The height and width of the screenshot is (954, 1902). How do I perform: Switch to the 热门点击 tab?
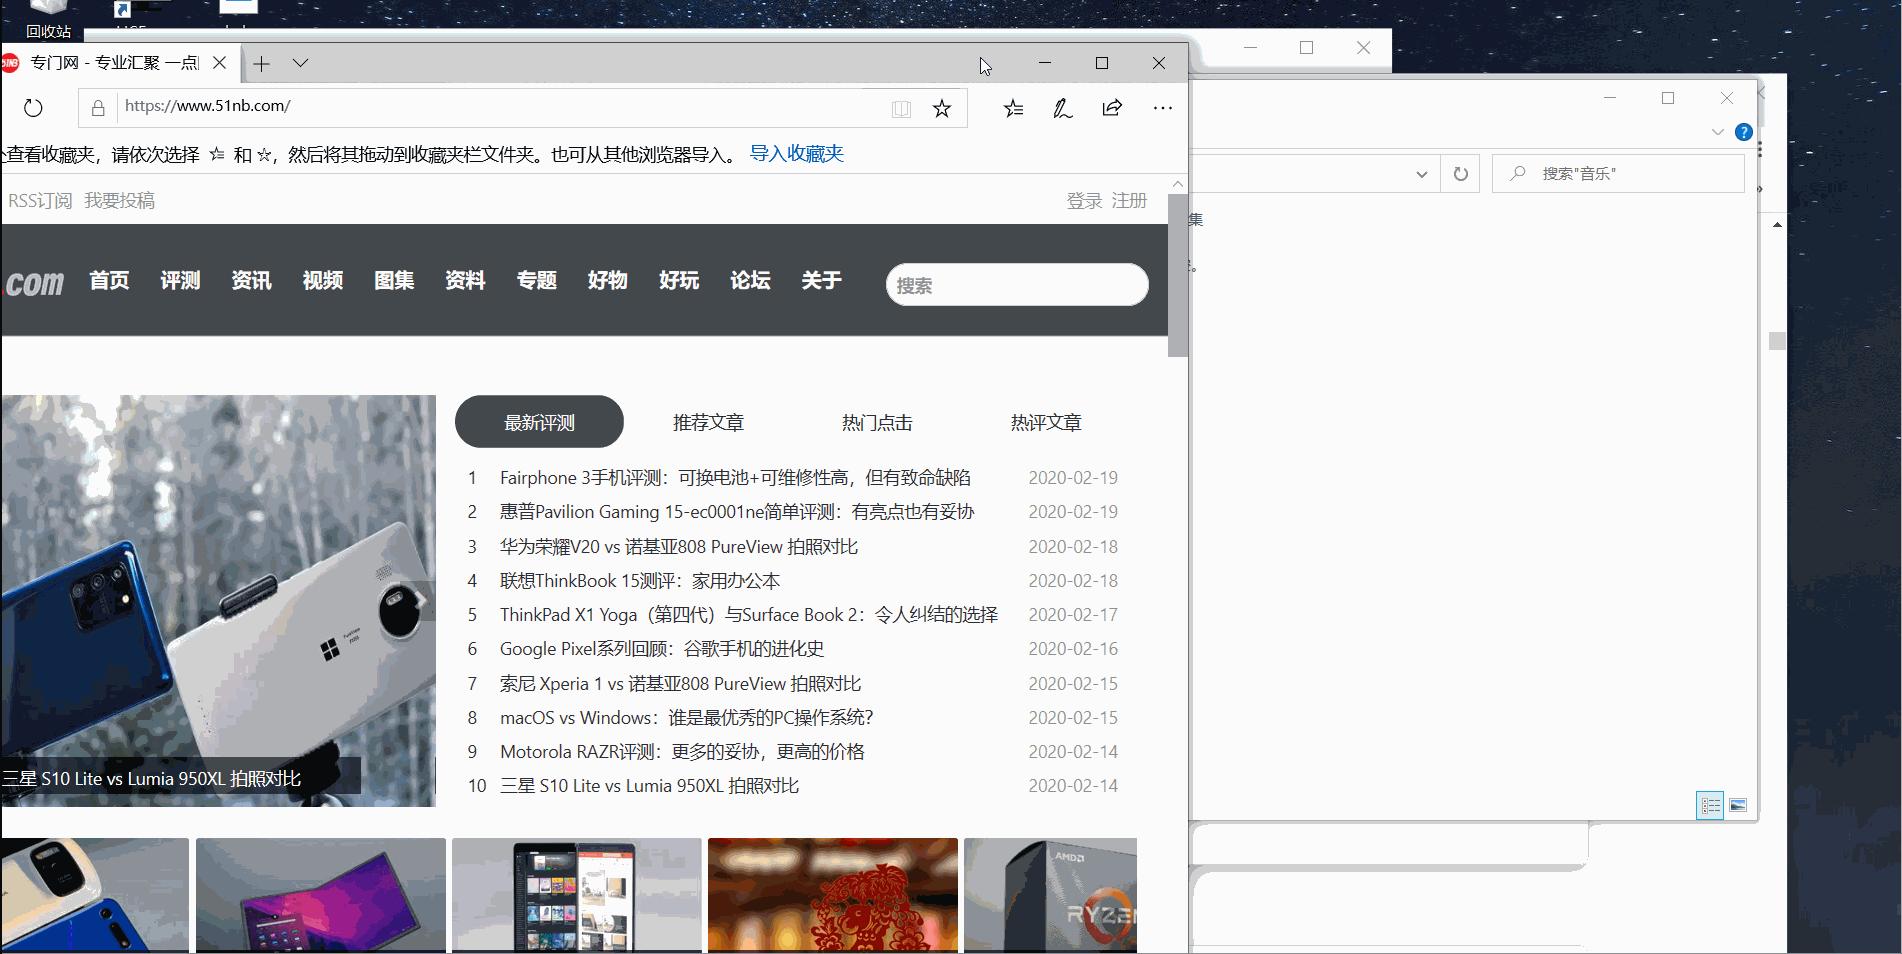coord(877,422)
